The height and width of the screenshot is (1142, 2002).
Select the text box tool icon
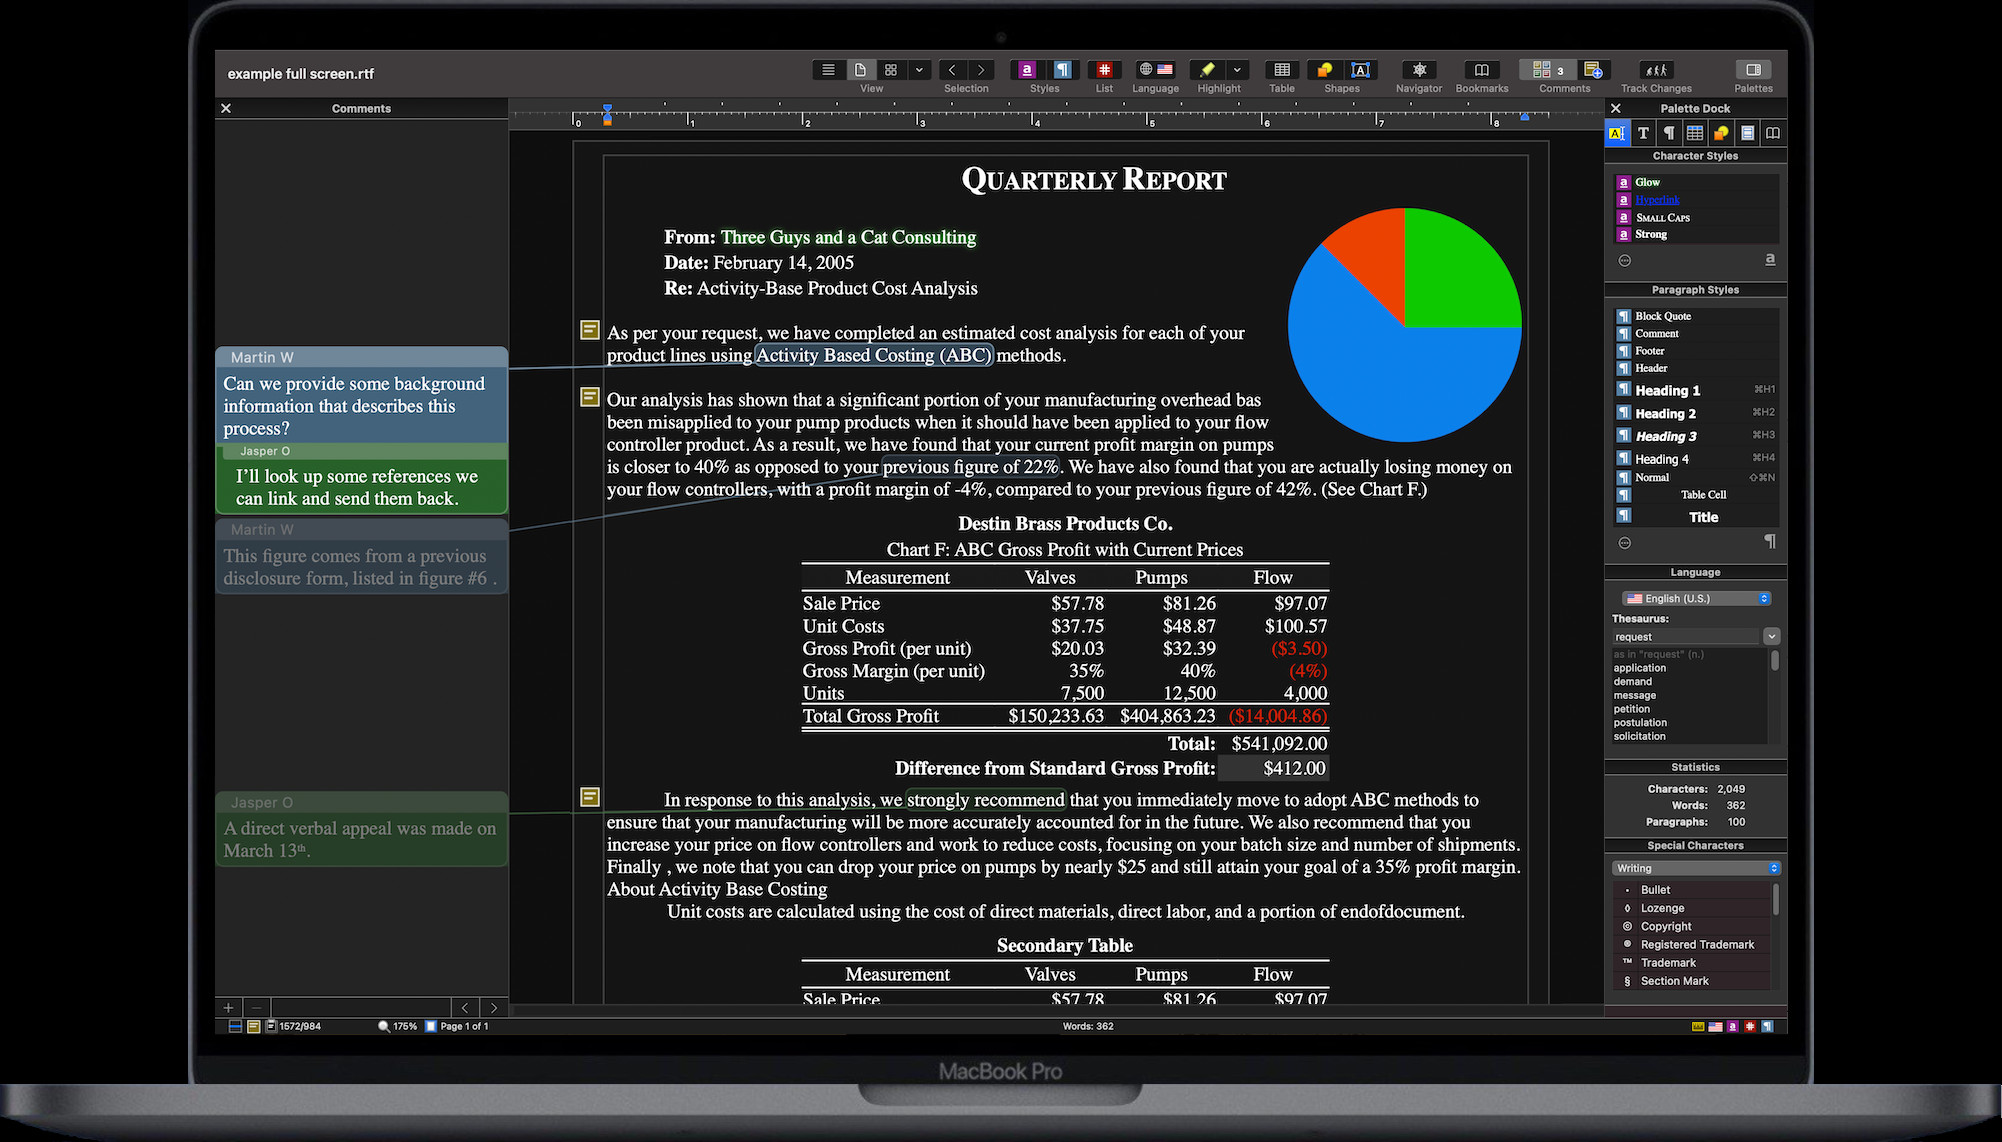[1360, 70]
